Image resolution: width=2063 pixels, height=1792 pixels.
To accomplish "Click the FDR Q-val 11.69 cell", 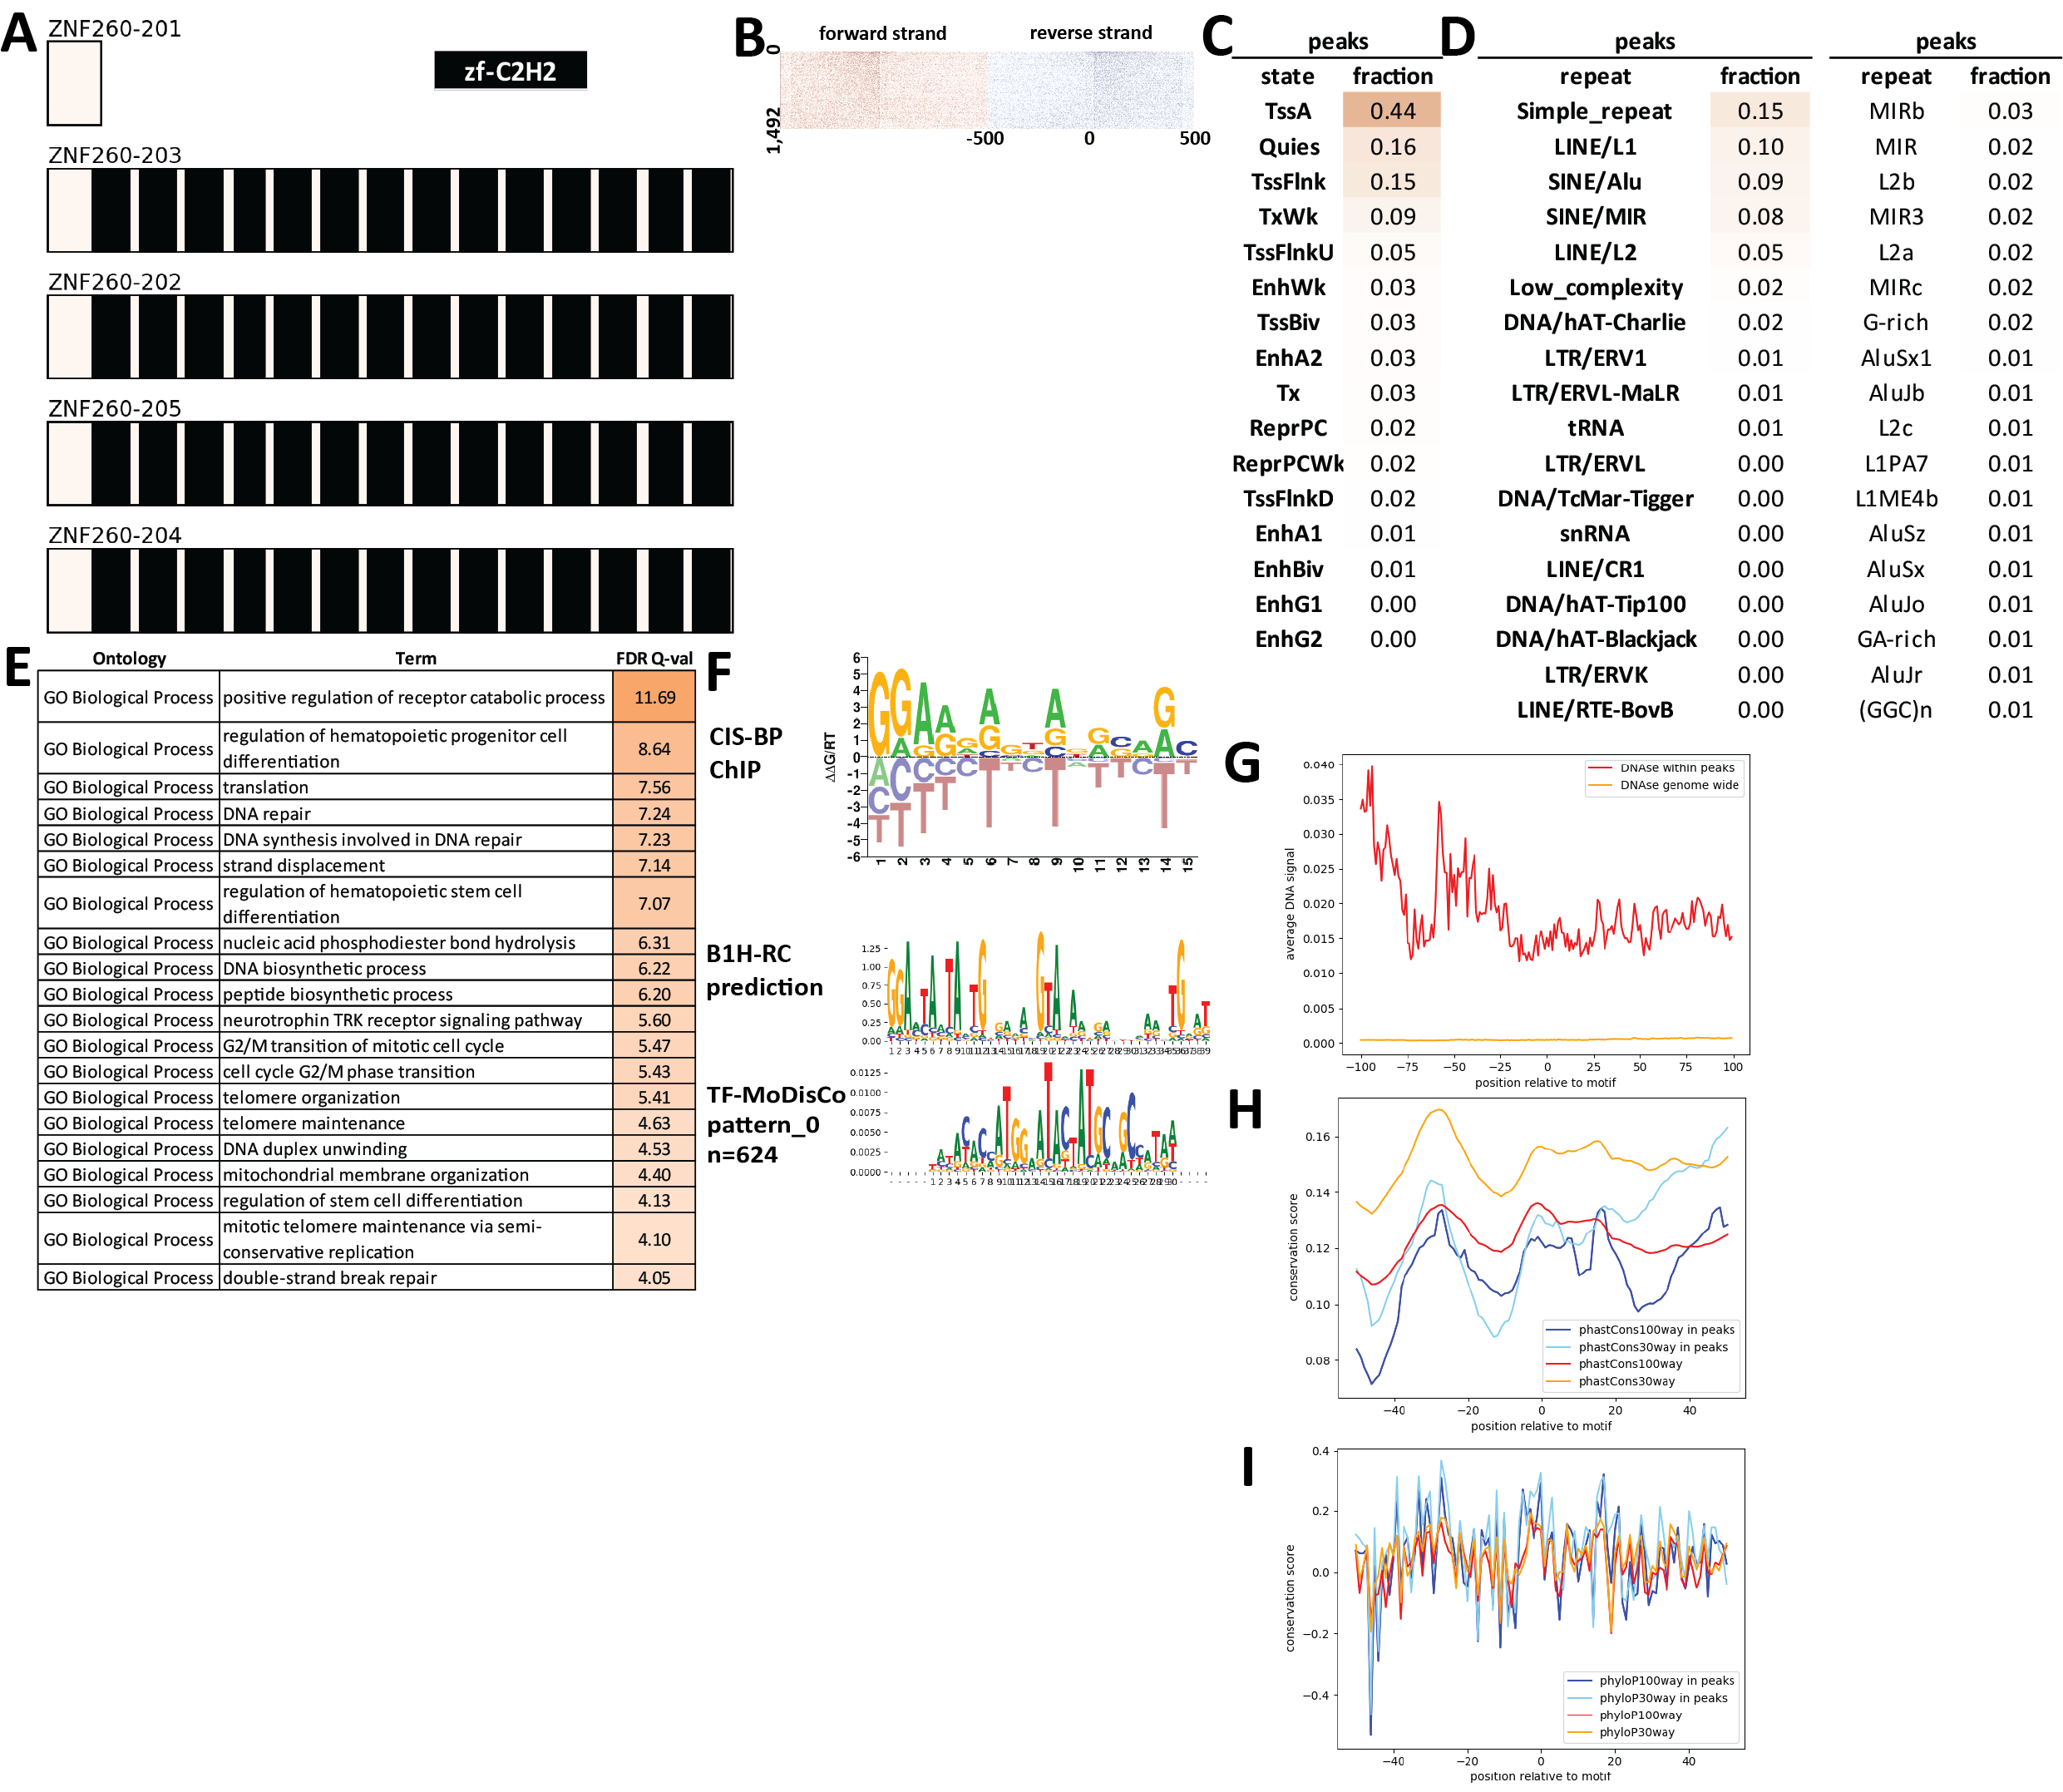I will tap(654, 697).
